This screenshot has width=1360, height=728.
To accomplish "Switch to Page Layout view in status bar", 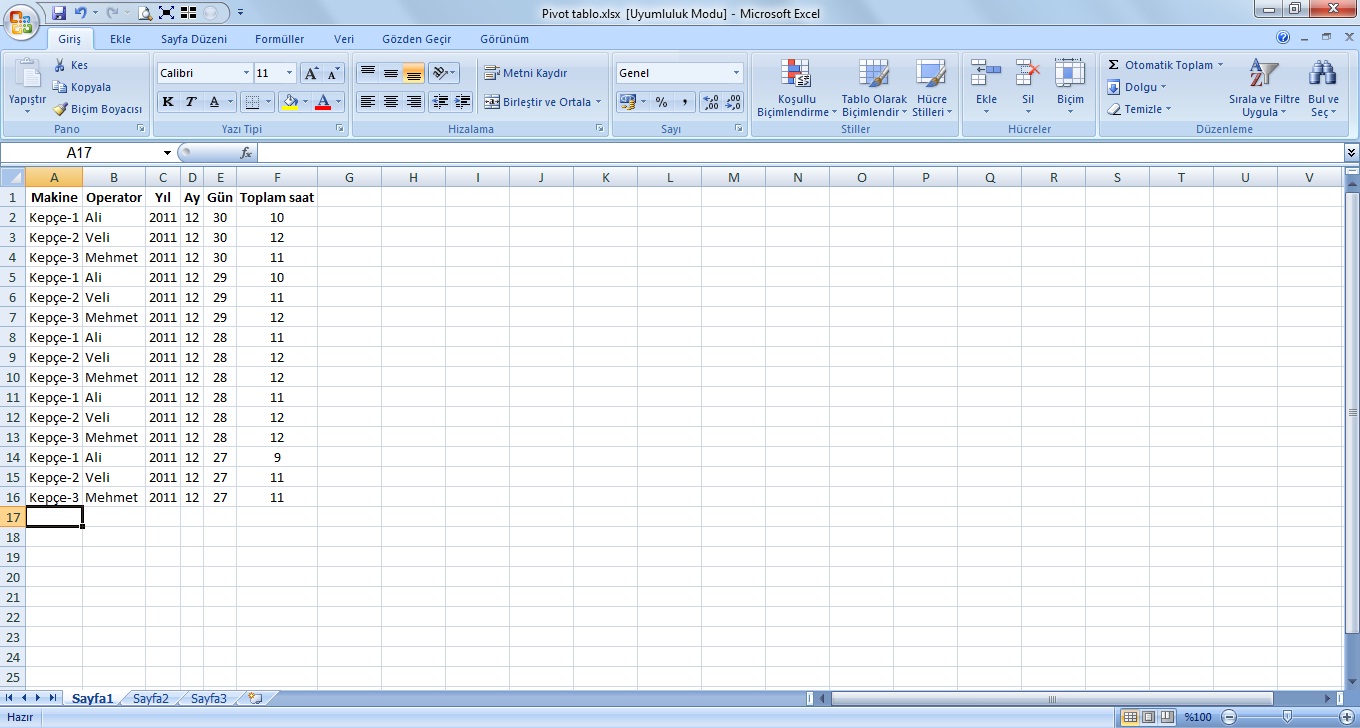I will coord(1150,717).
